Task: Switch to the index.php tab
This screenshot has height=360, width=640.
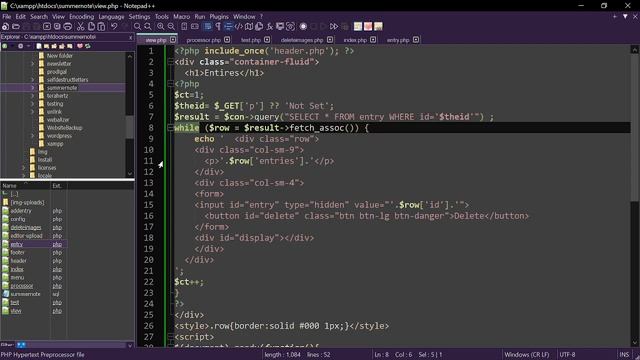Action: pyautogui.click(x=355, y=40)
